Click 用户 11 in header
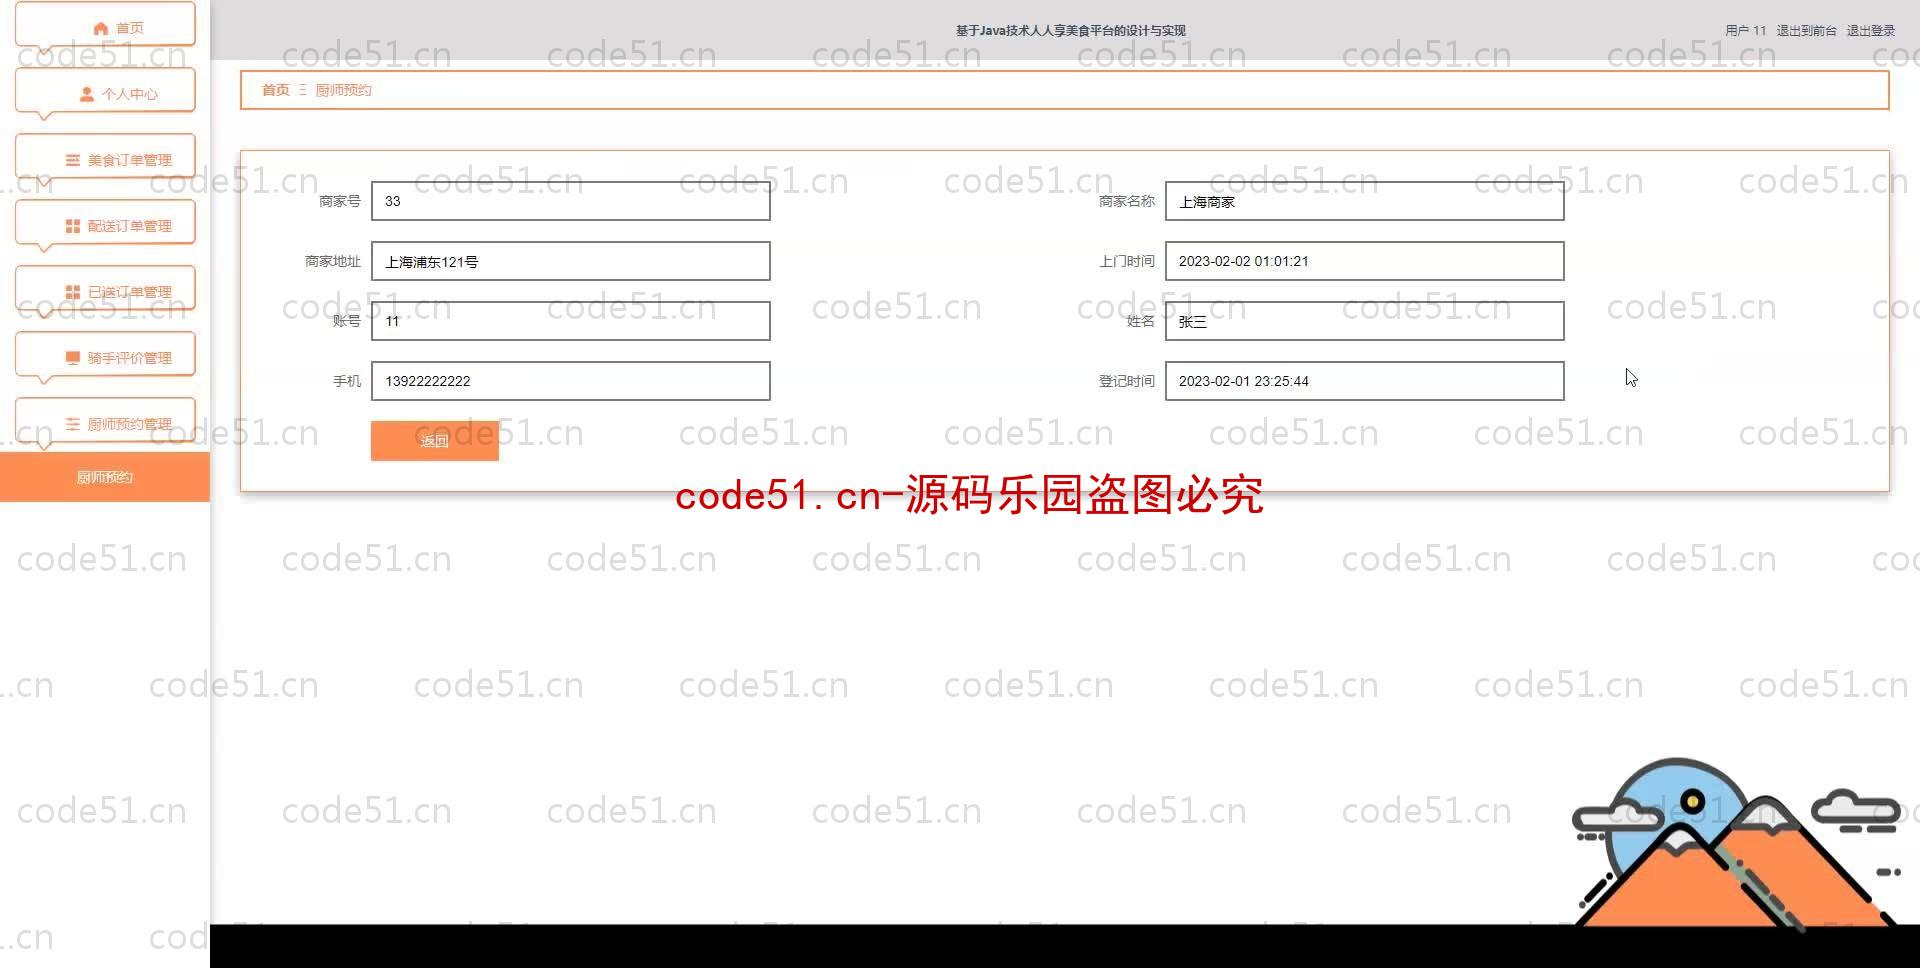 pyautogui.click(x=1746, y=31)
